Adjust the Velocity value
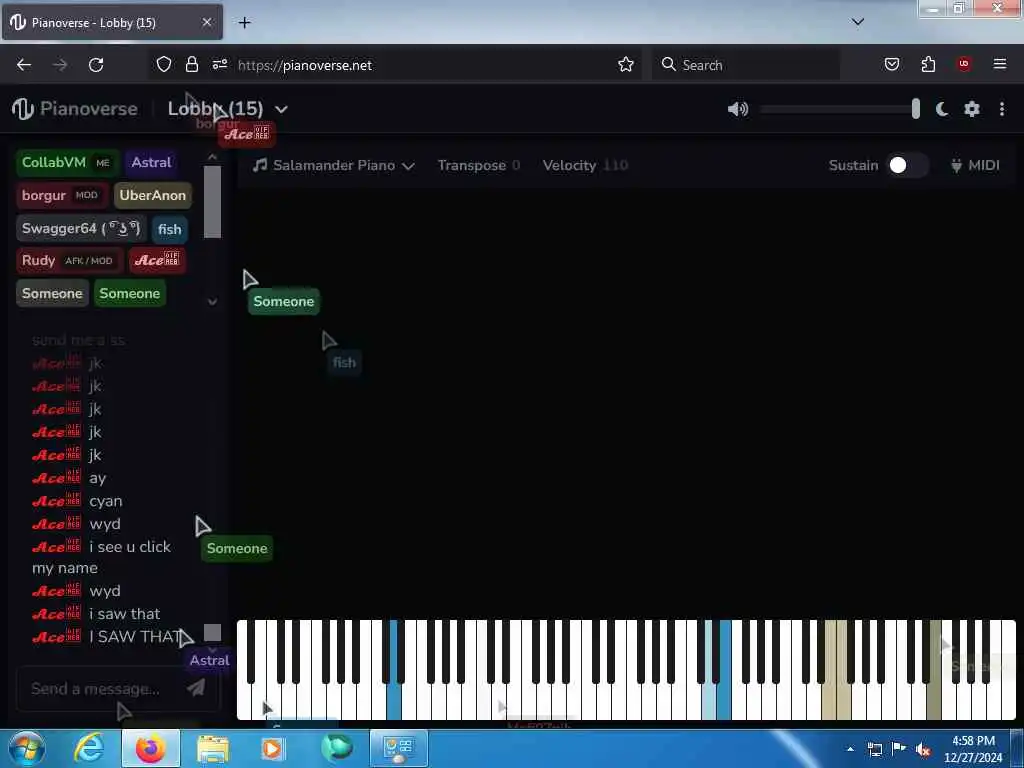This screenshot has width=1024, height=768. click(x=585, y=165)
